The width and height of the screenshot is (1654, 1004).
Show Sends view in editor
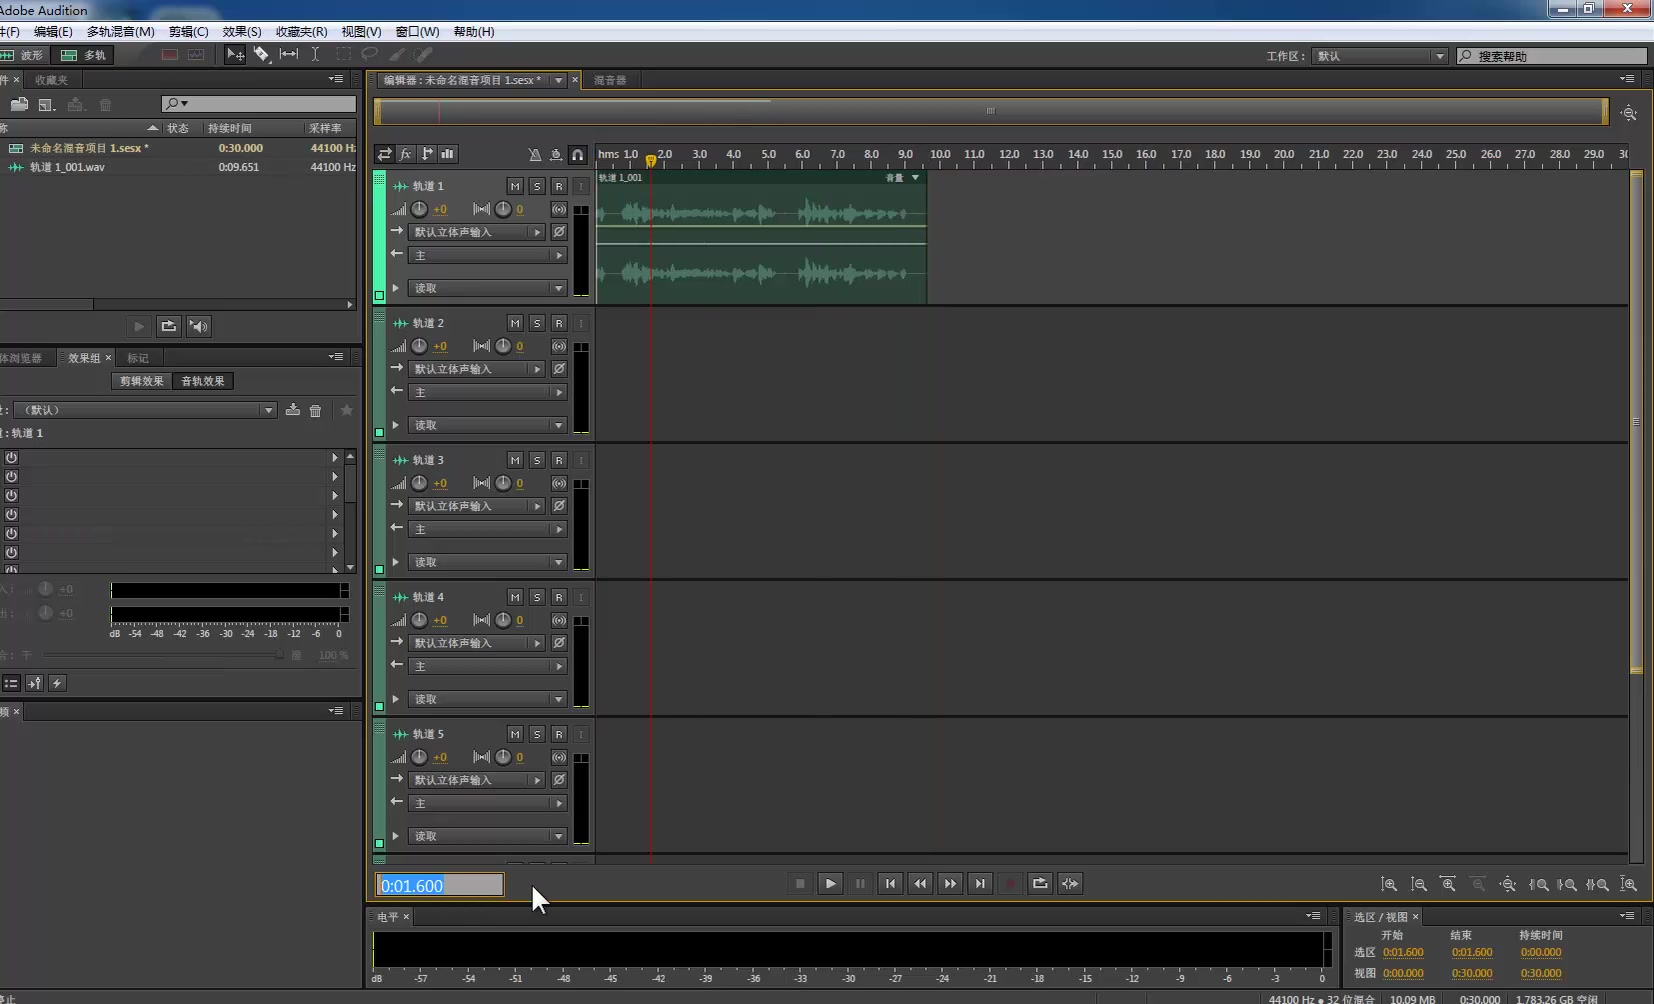pyautogui.click(x=427, y=154)
